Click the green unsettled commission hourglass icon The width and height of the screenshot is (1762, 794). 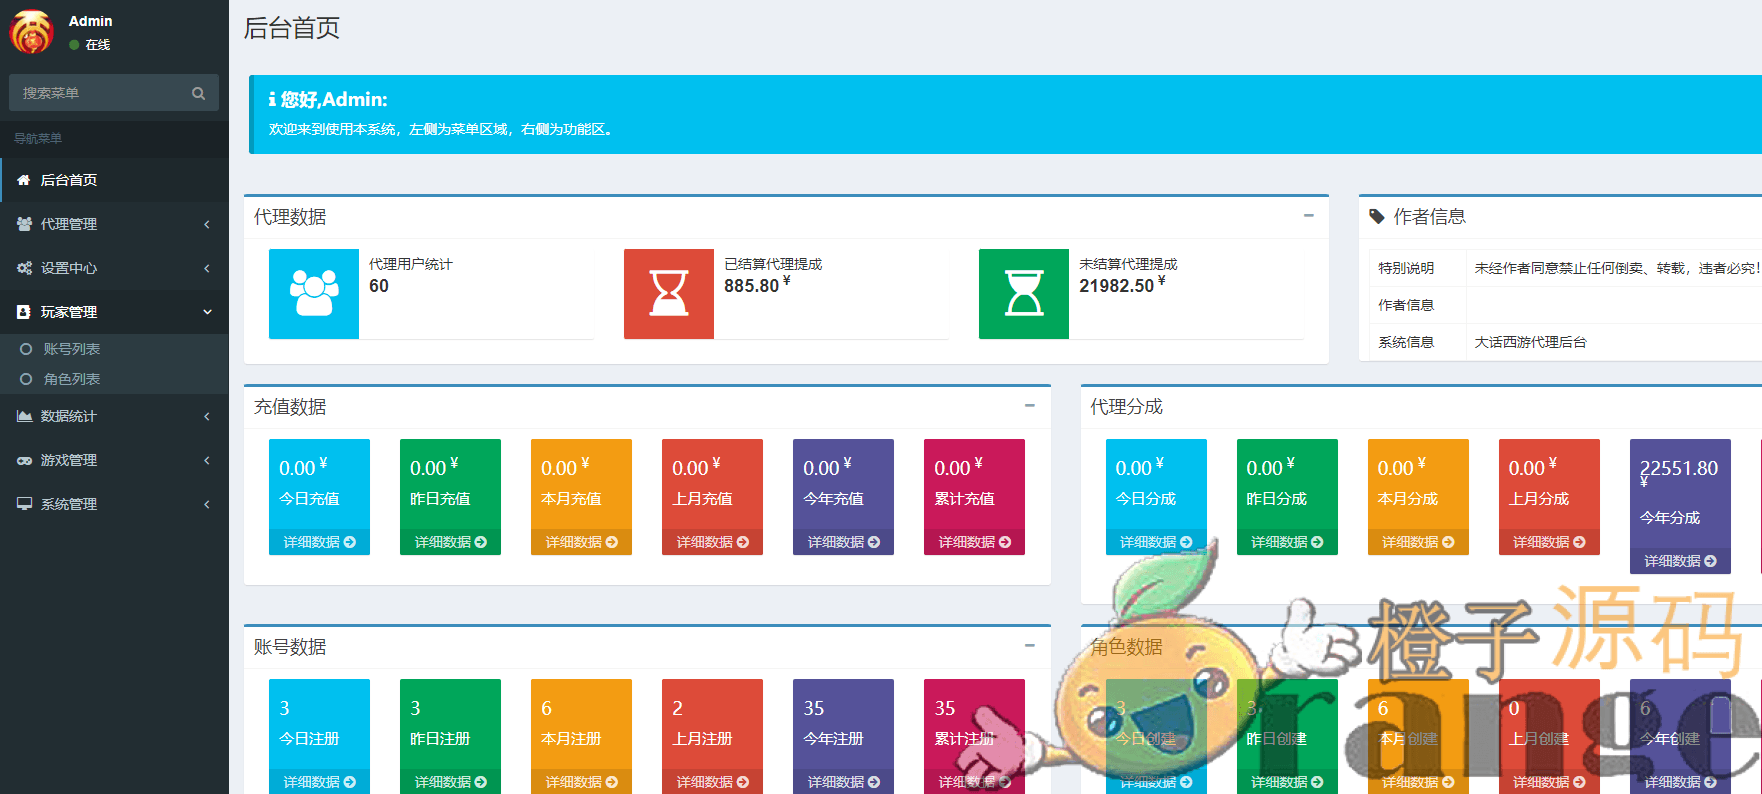(1023, 294)
